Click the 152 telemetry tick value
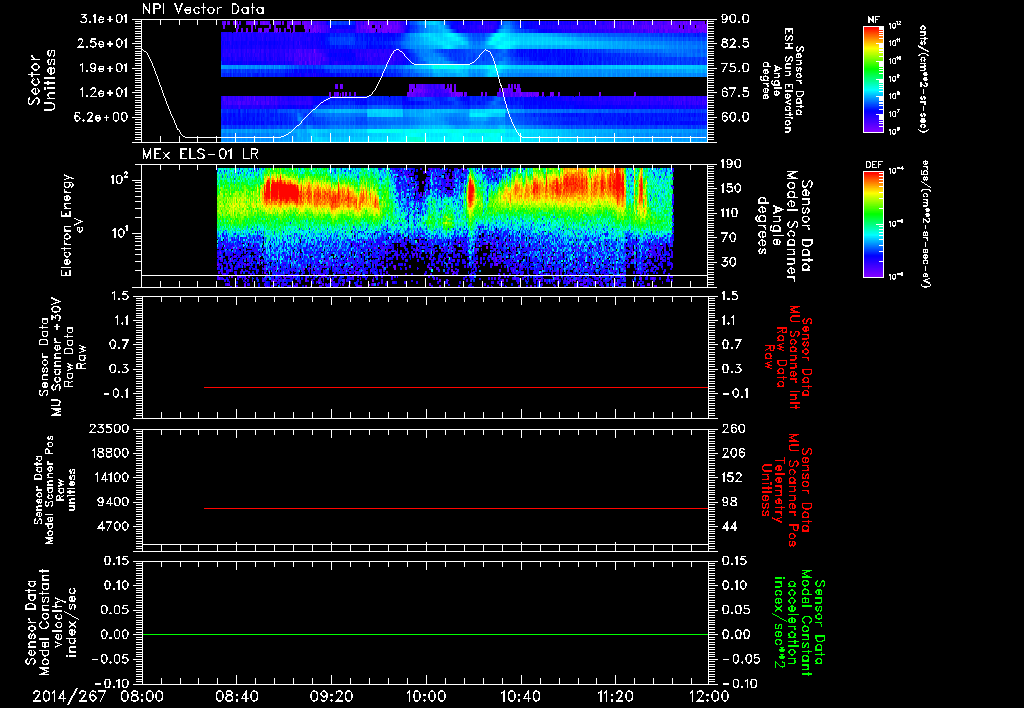This screenshot has height=708, width=1024. click(732, 477)
